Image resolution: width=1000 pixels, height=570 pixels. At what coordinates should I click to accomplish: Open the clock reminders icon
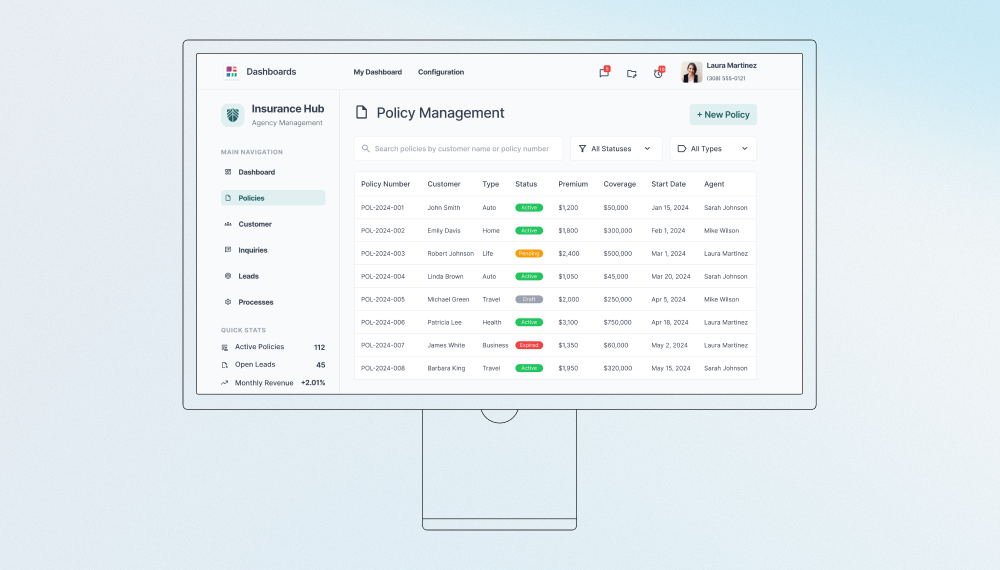658,73
